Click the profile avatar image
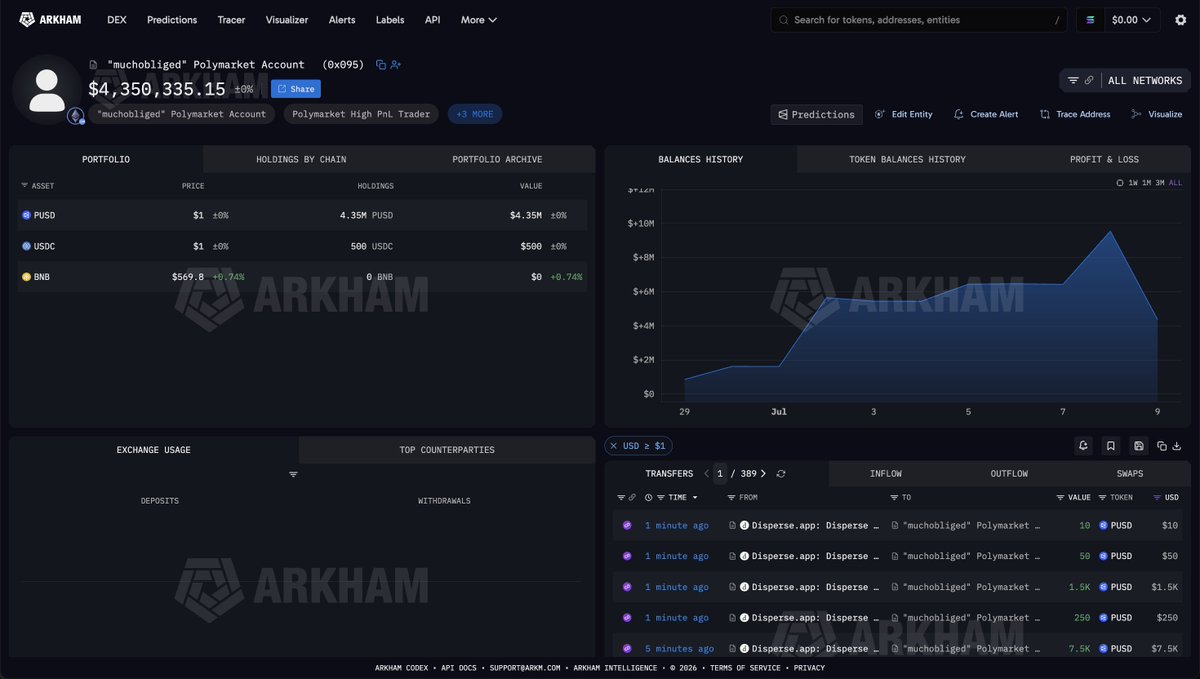The image size is (1200, 679). [x=47, y=89]
